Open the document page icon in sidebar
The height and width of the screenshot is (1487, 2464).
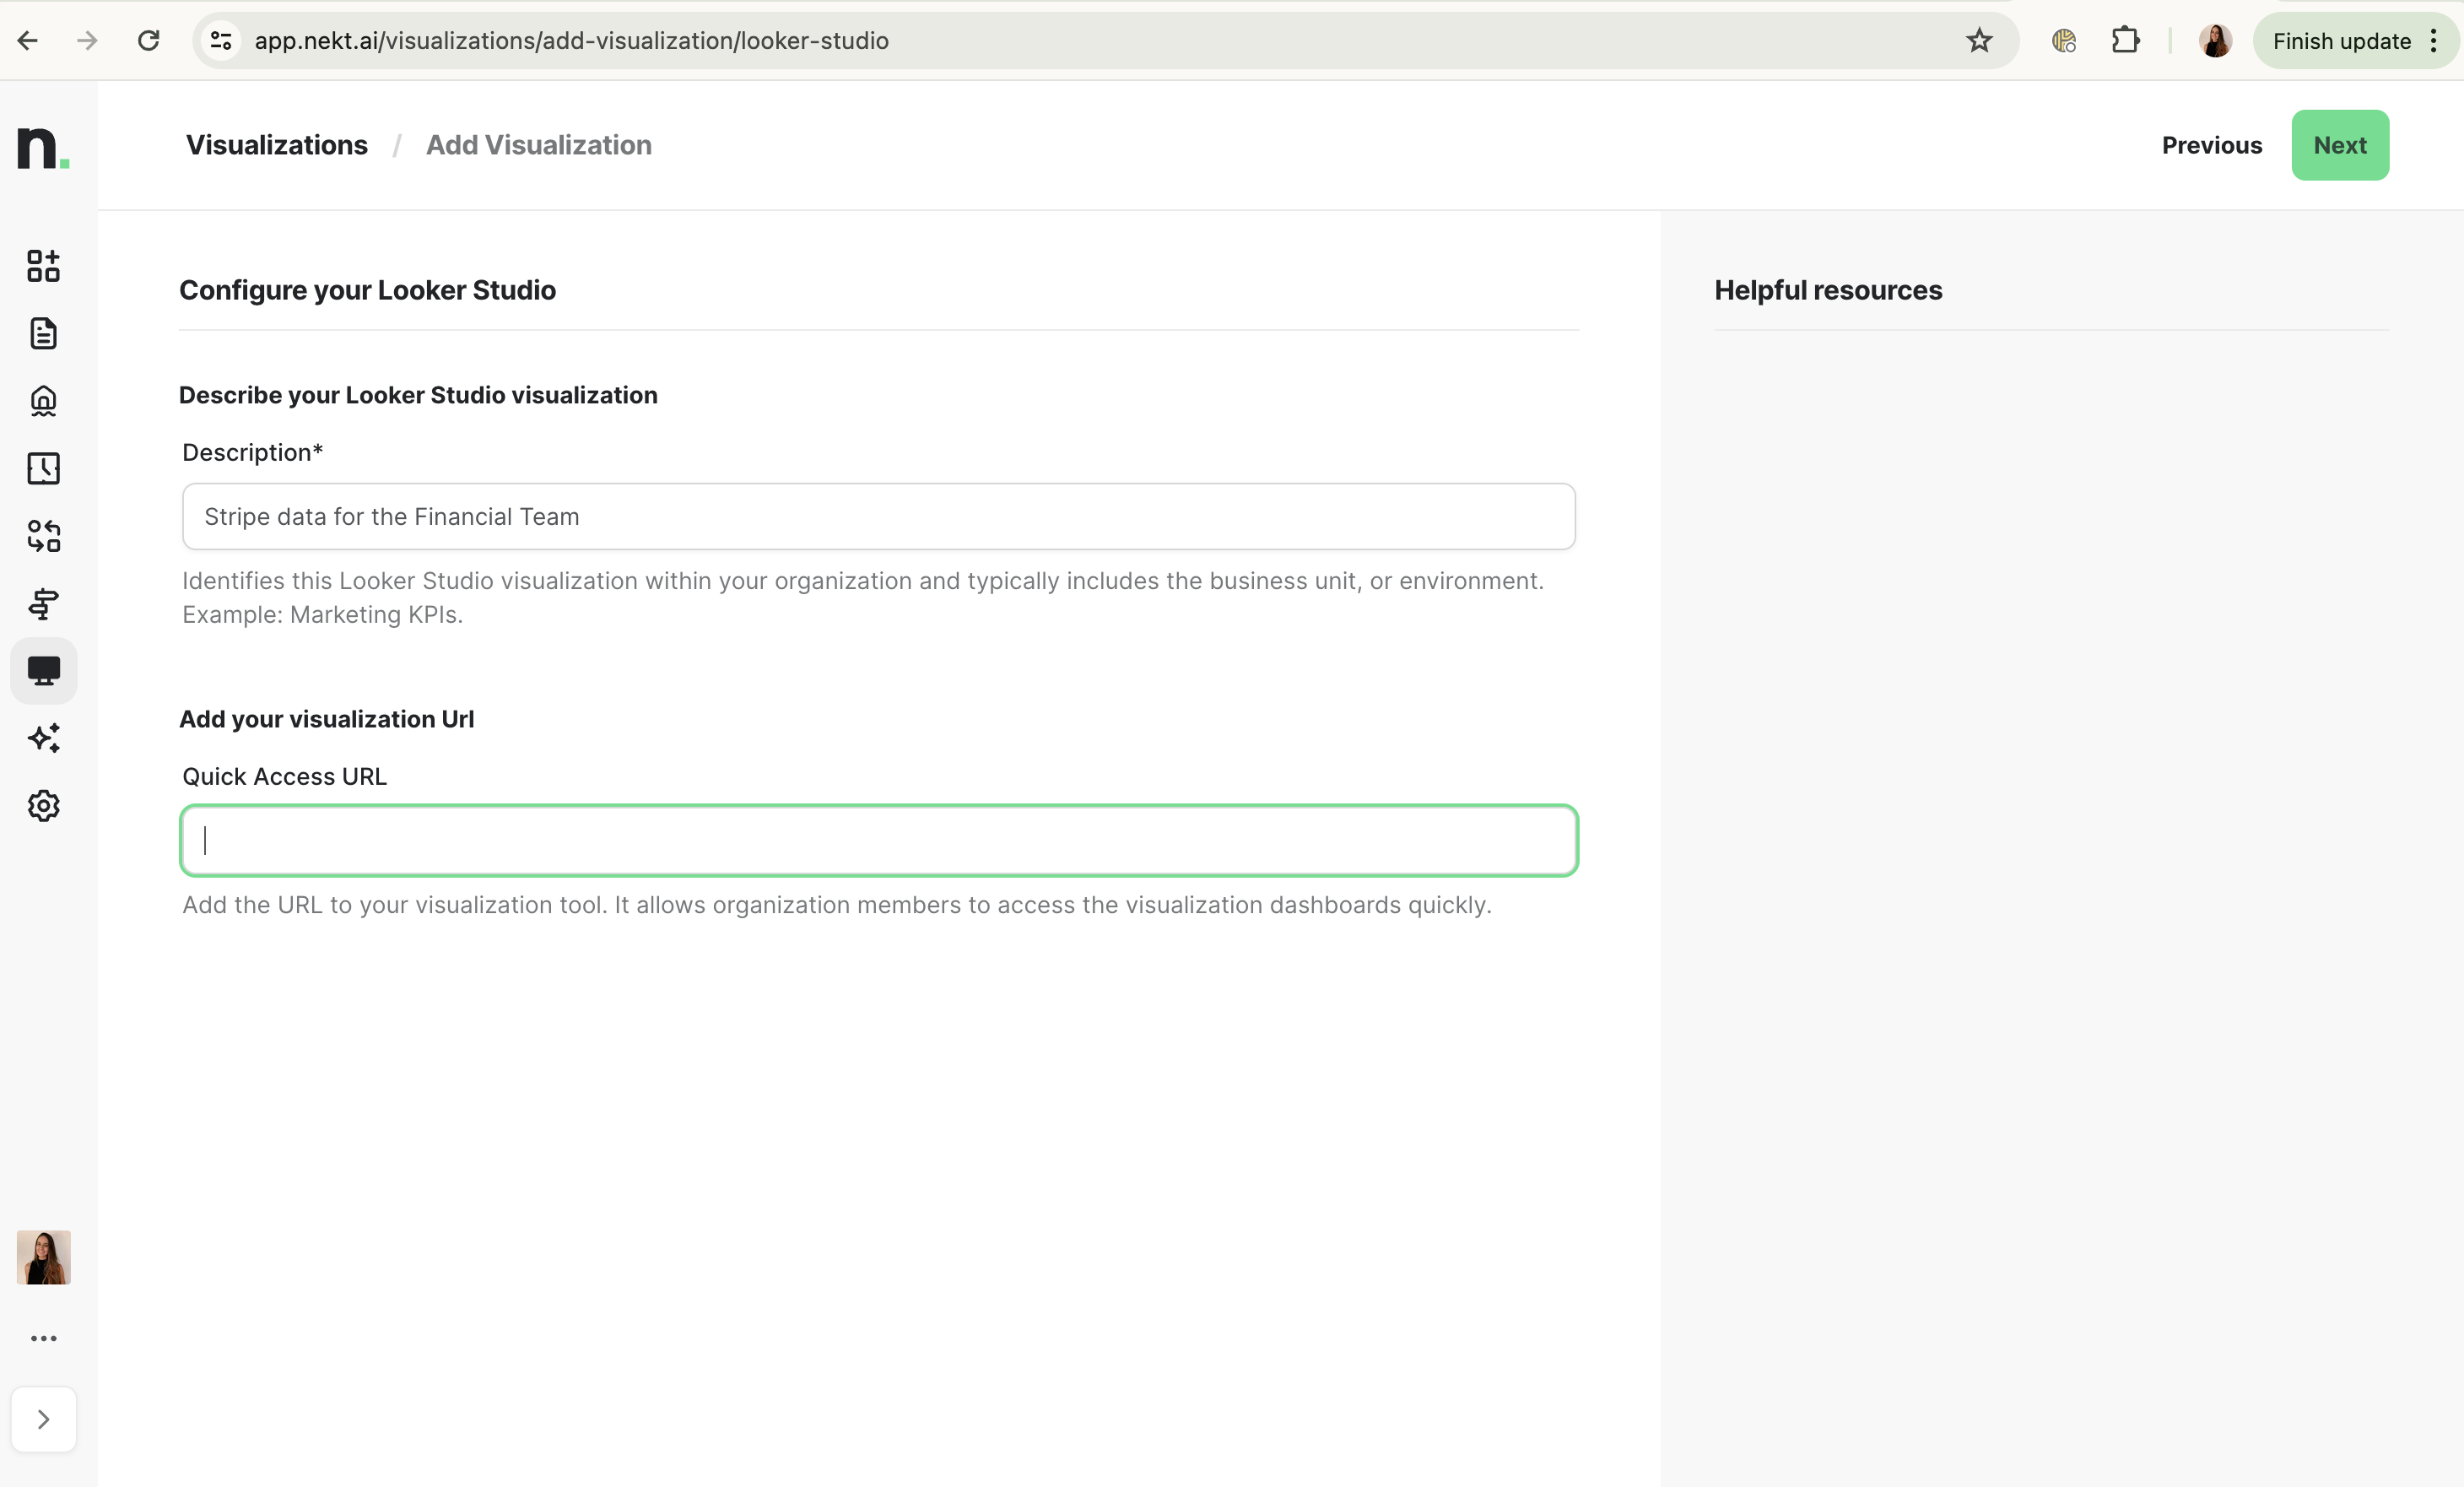pos(43,333)
